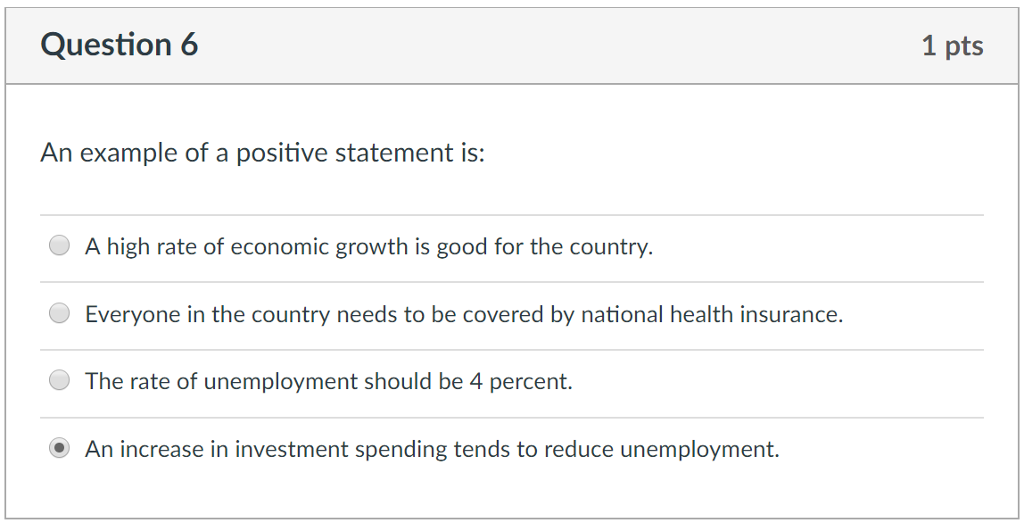Select the economic growth answer radio button
The height and width of the screenshot is (523, 1024).
click(x=60, y=246)
